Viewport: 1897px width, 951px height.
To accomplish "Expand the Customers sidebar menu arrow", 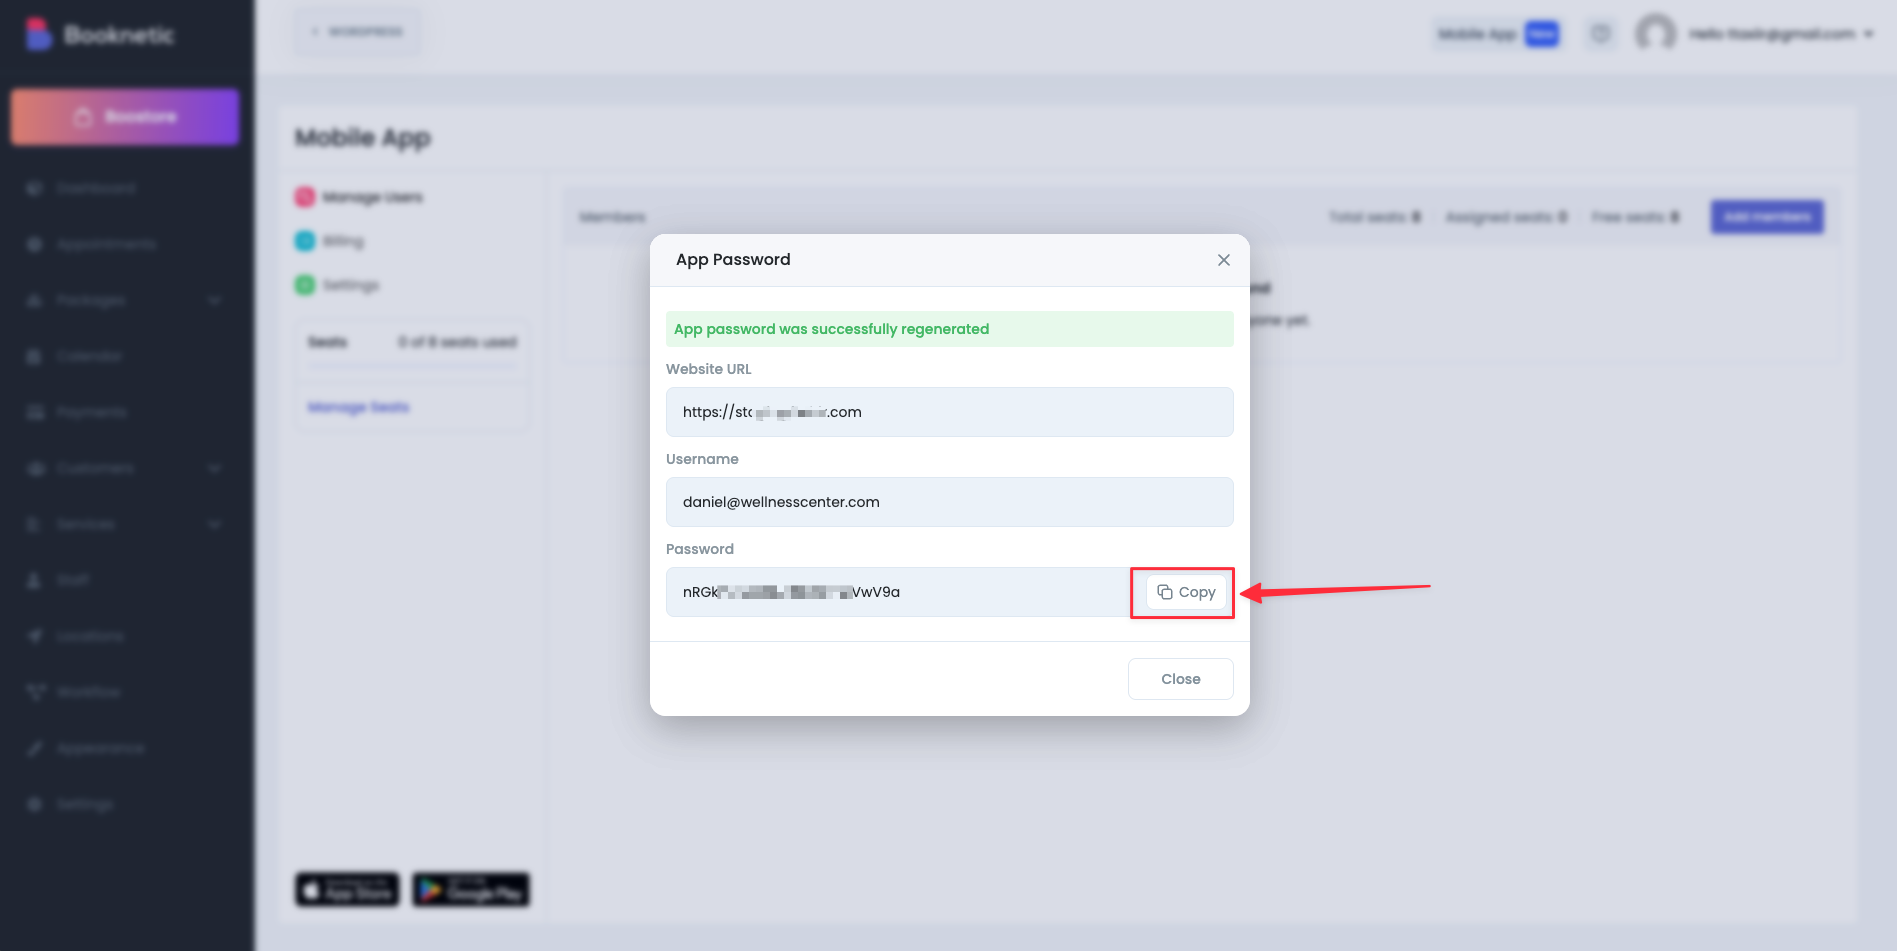I will click(215, 468).
